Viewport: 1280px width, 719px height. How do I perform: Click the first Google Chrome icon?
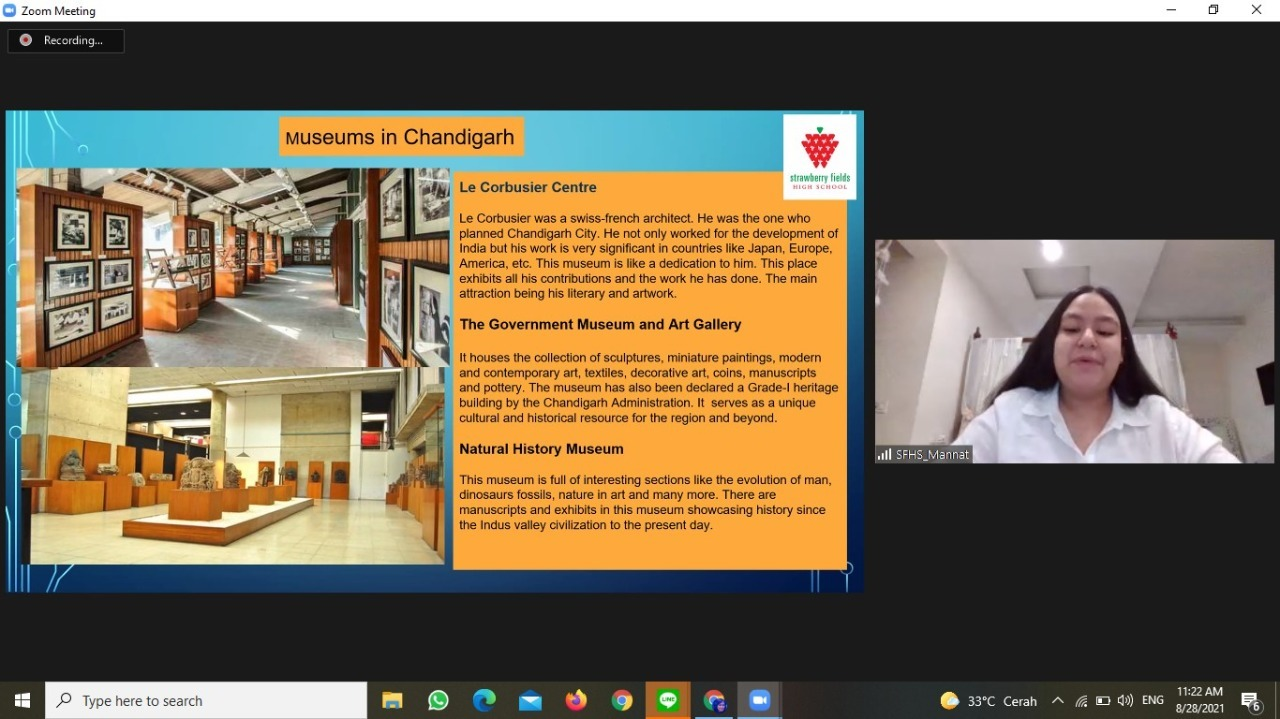click(x=622, y=701)
